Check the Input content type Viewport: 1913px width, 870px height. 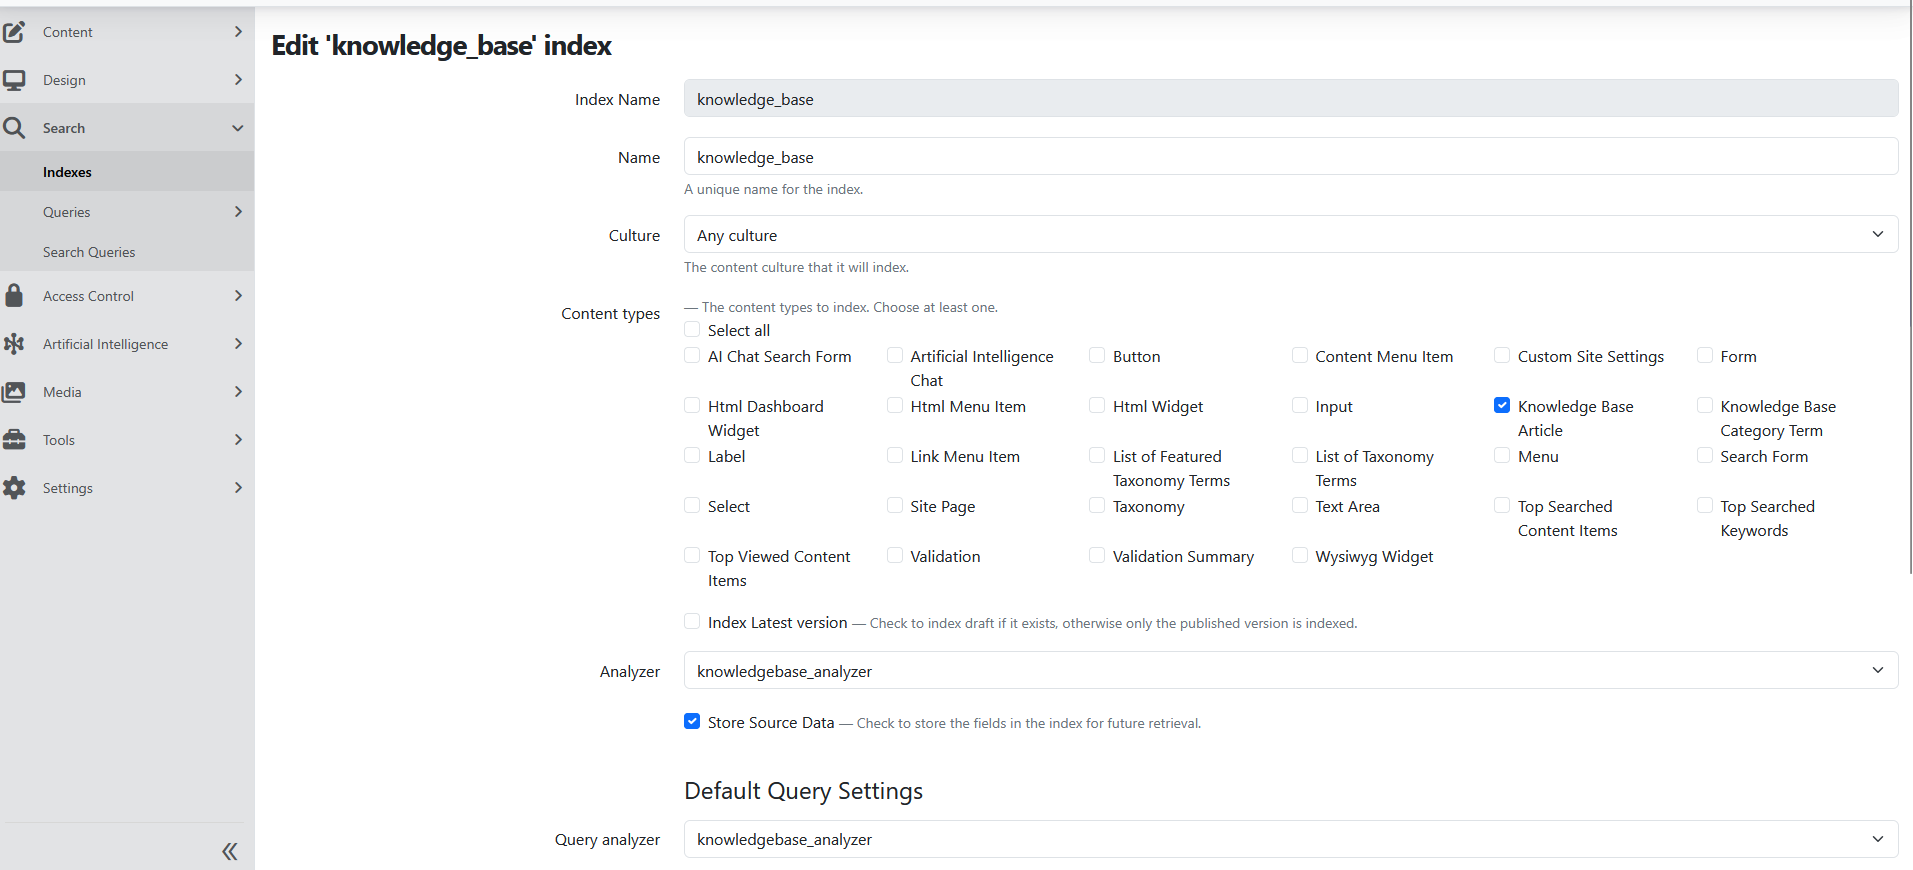tap(1300, 405)
